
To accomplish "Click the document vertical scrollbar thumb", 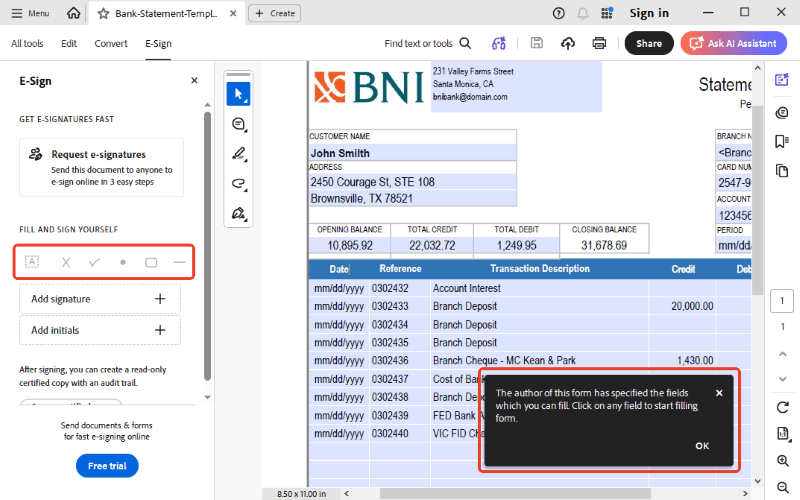I will (757, 200).
